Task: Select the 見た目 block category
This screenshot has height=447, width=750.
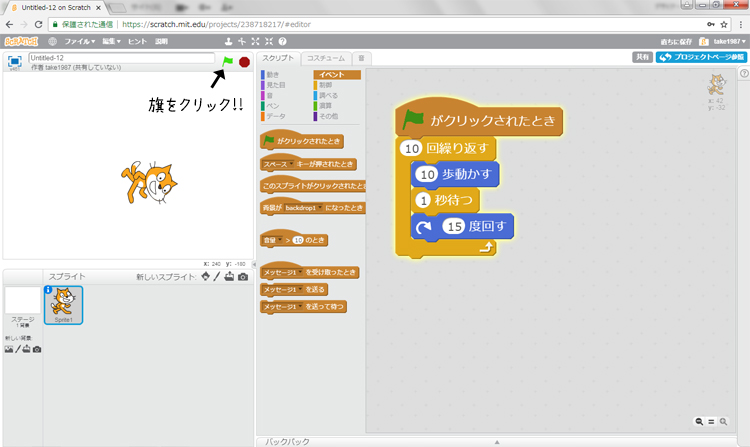Action: point(276,85)
